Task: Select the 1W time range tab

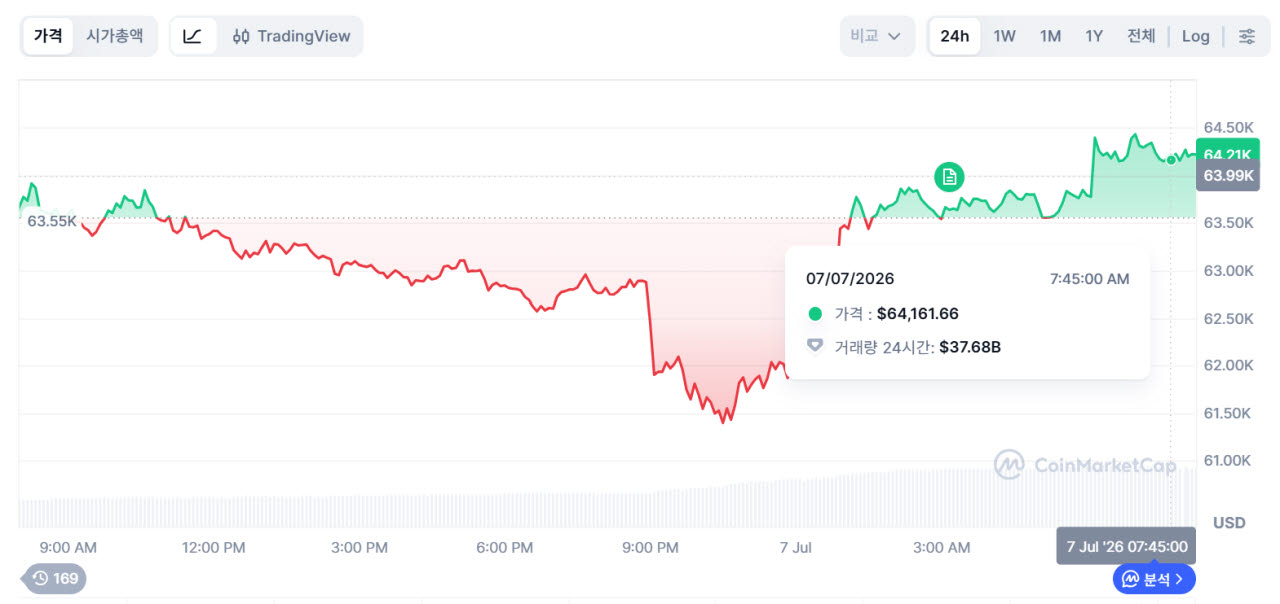Action: click(x=1004, y=36)
